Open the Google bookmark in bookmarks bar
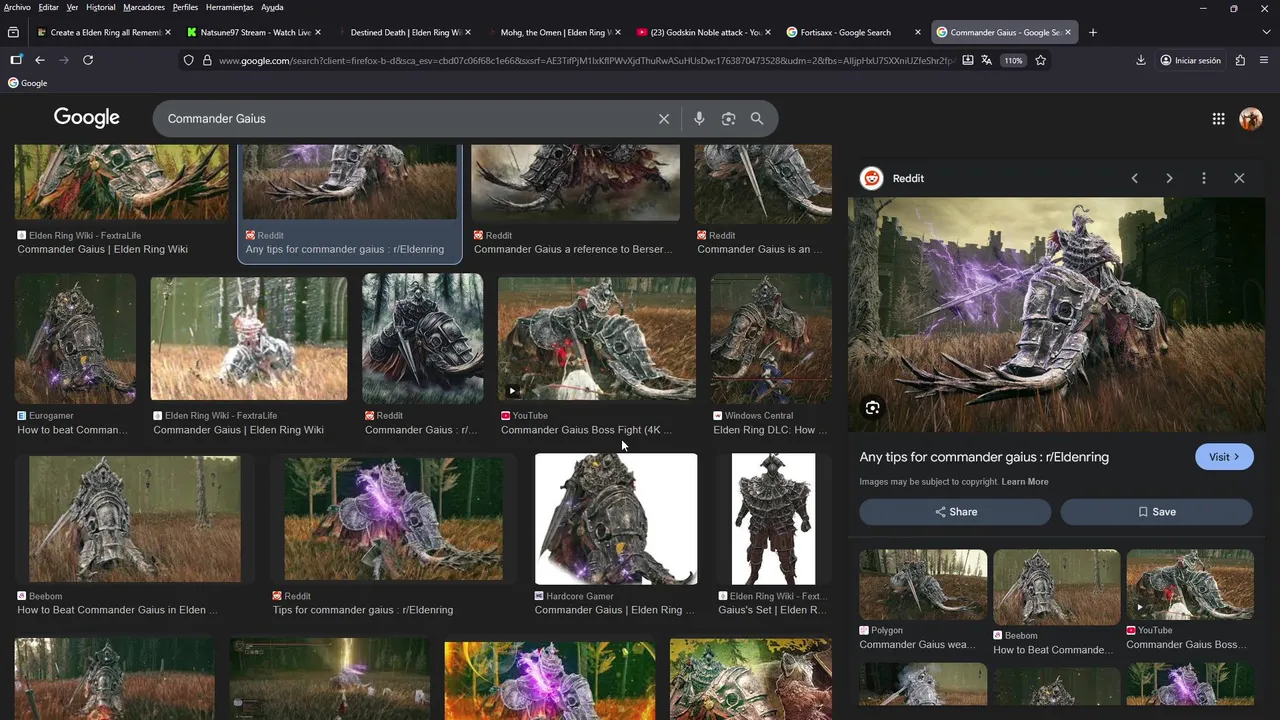This screenshot has width=1280, height=720. point(28,83)
